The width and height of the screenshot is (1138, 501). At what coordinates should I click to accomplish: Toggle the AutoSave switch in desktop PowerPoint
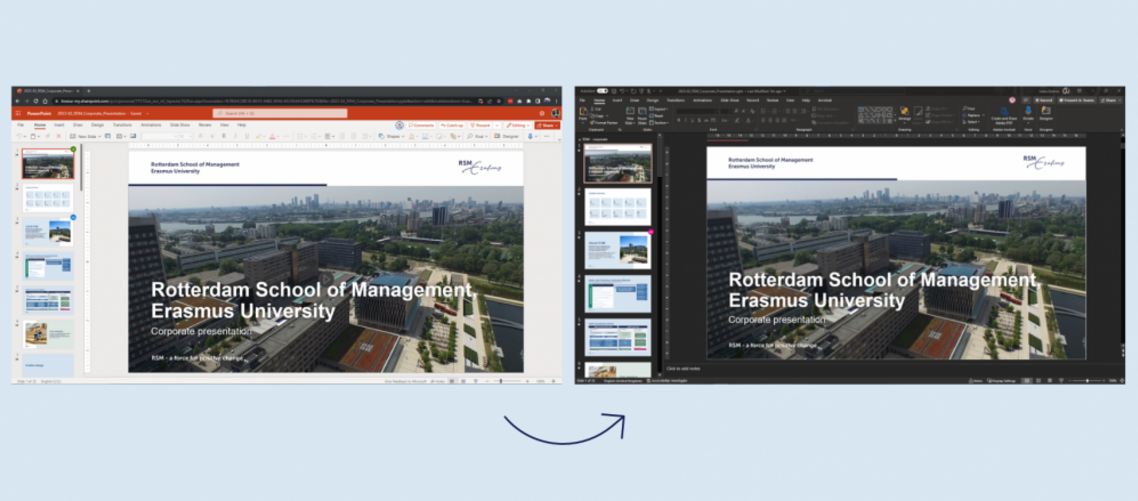pyautogui.click(x=602, y=91)
